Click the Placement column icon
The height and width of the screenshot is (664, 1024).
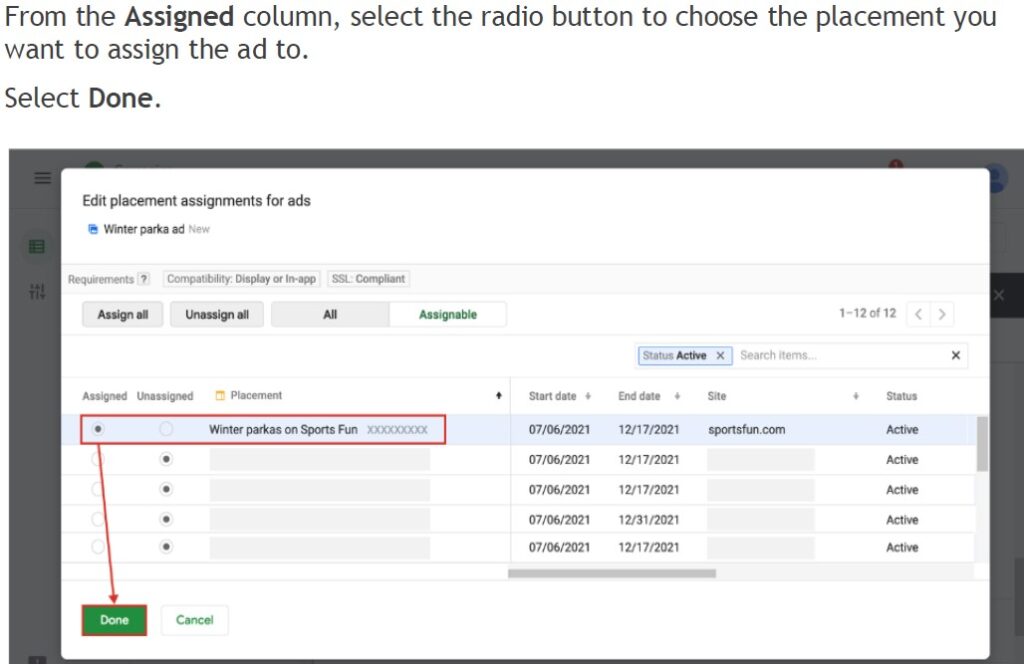pos(220,395)
